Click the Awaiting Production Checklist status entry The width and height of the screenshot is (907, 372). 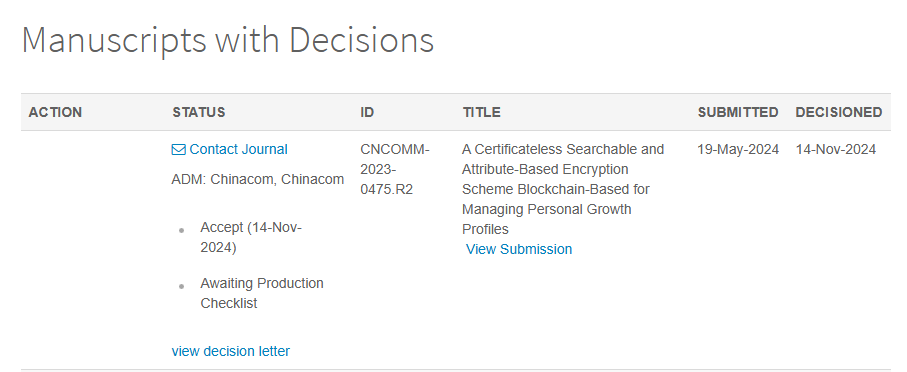tap(262, 293)
